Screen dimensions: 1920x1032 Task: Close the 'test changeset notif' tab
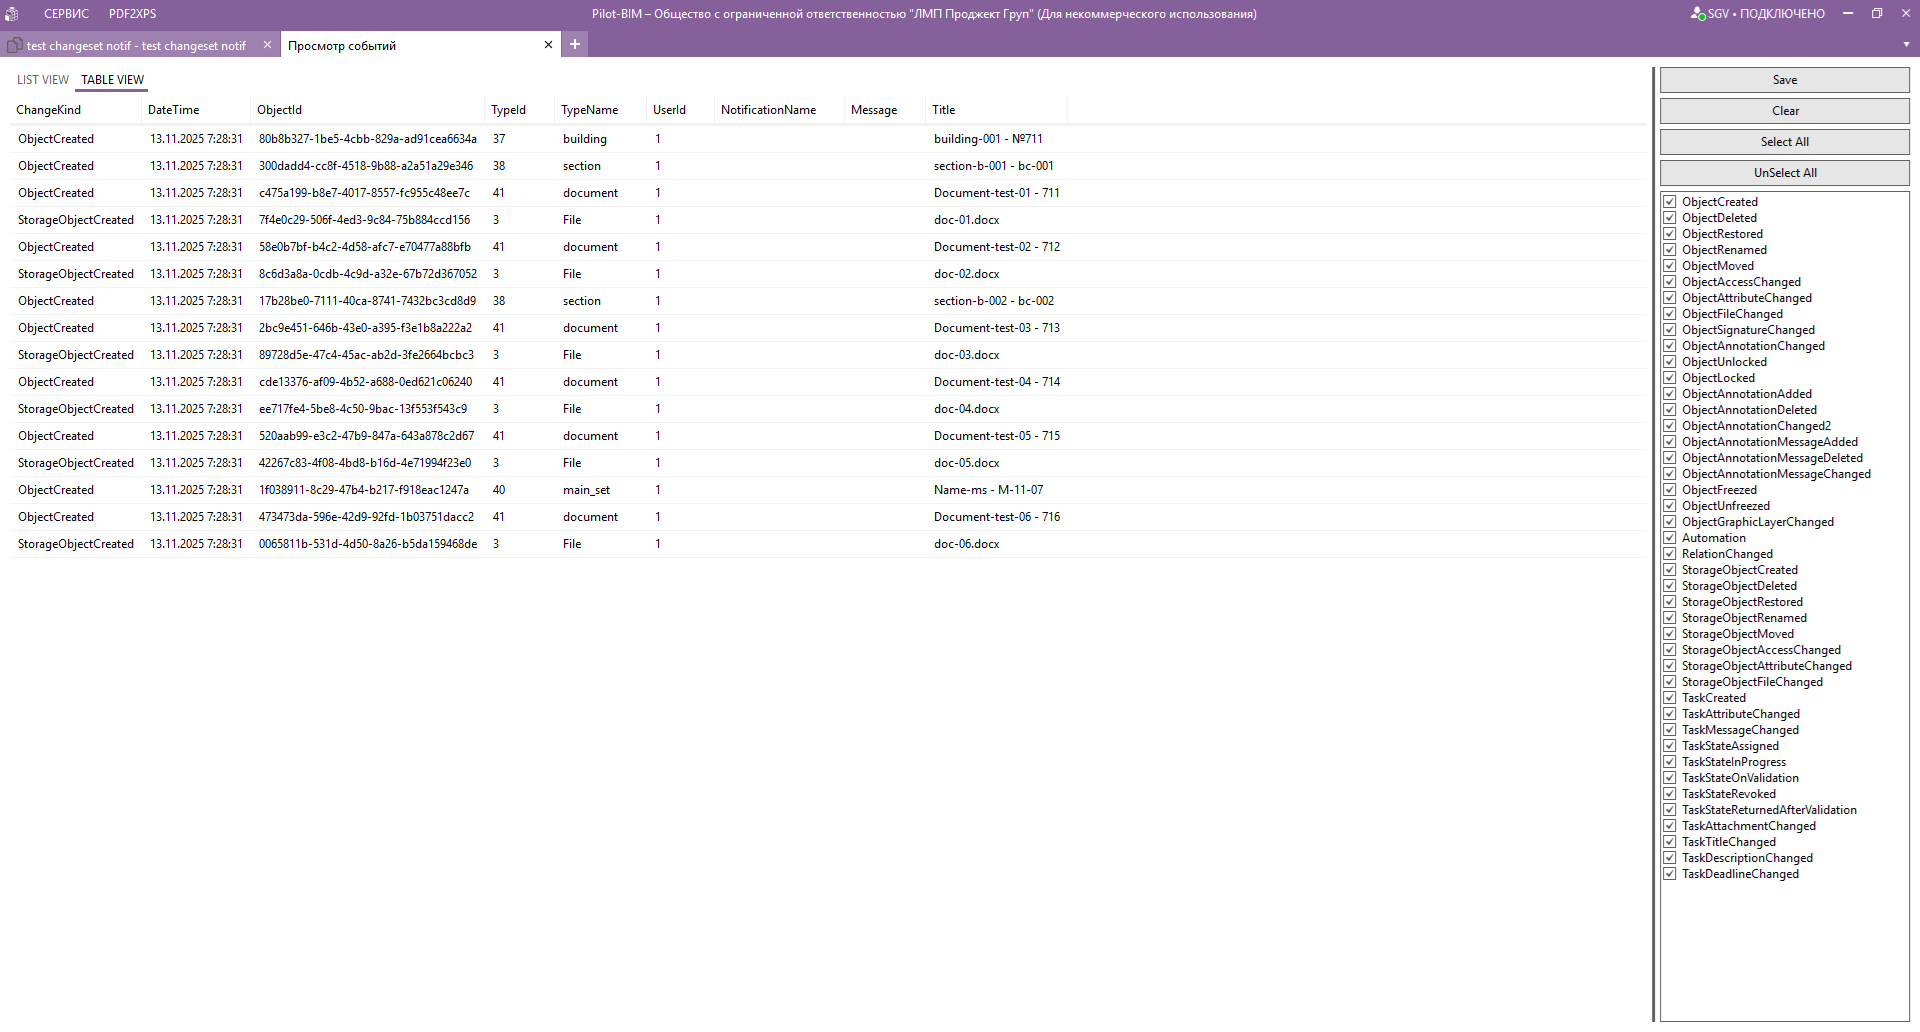(x=267, y=45)
